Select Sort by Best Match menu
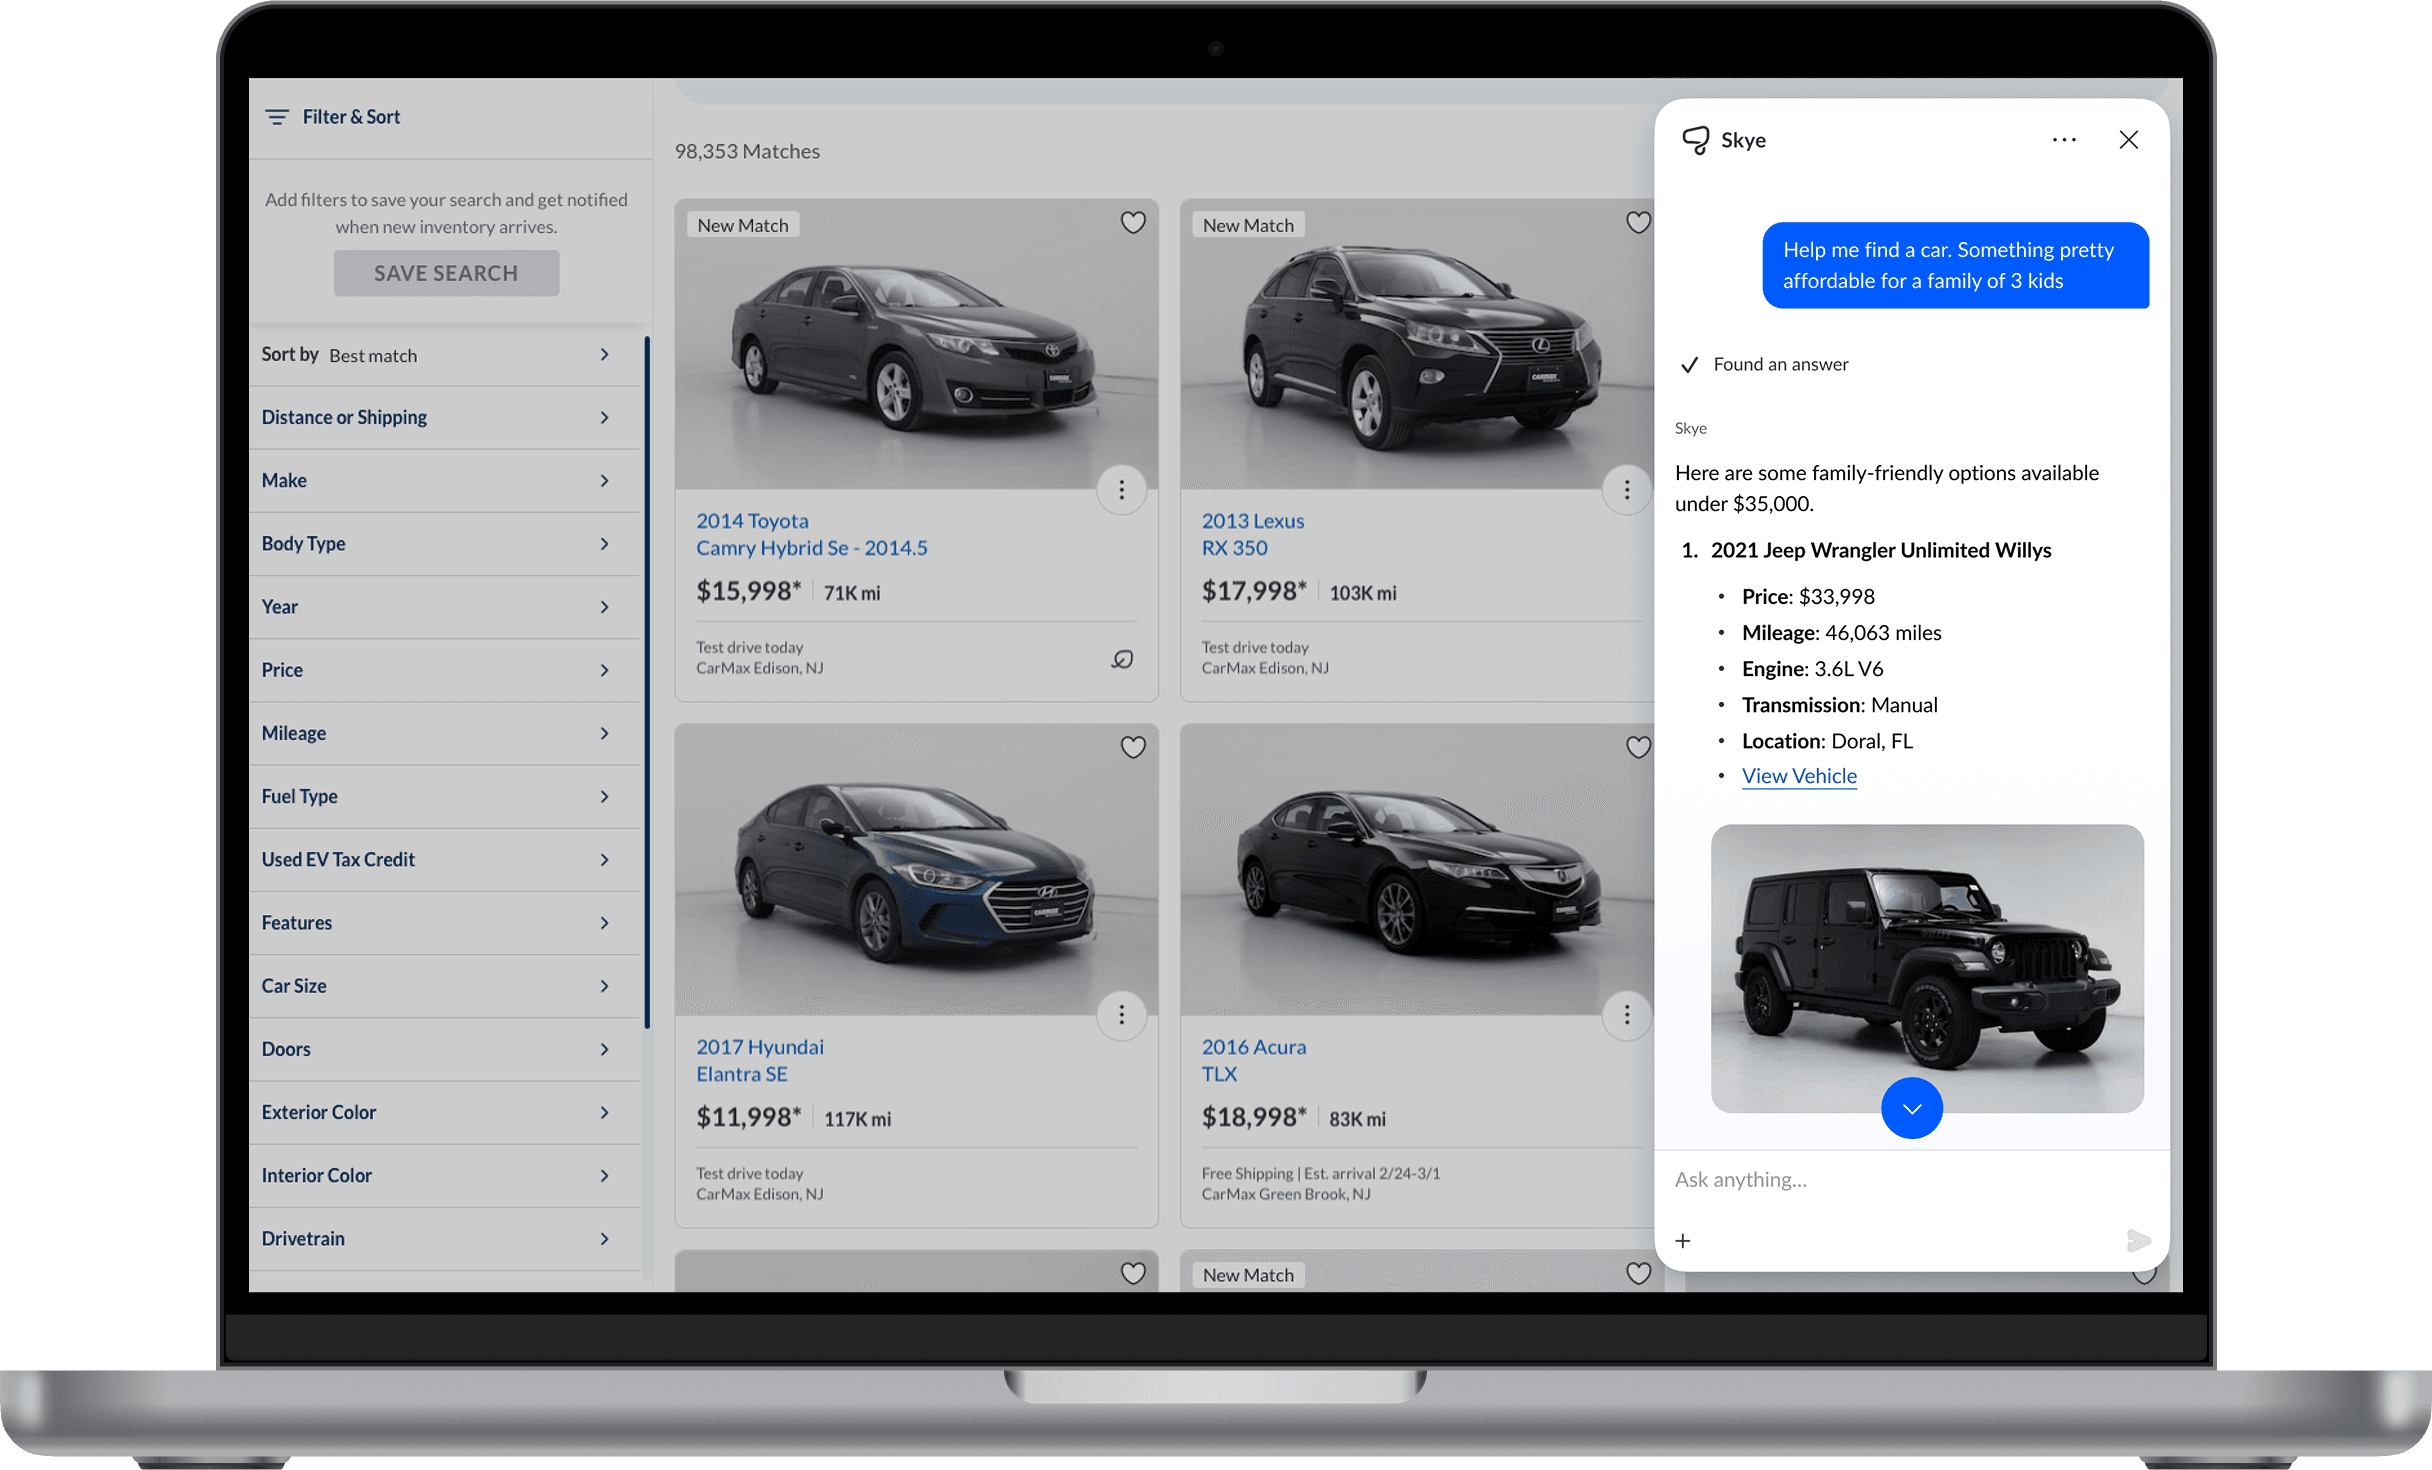2432x1470 pixels. coord(441,353)
